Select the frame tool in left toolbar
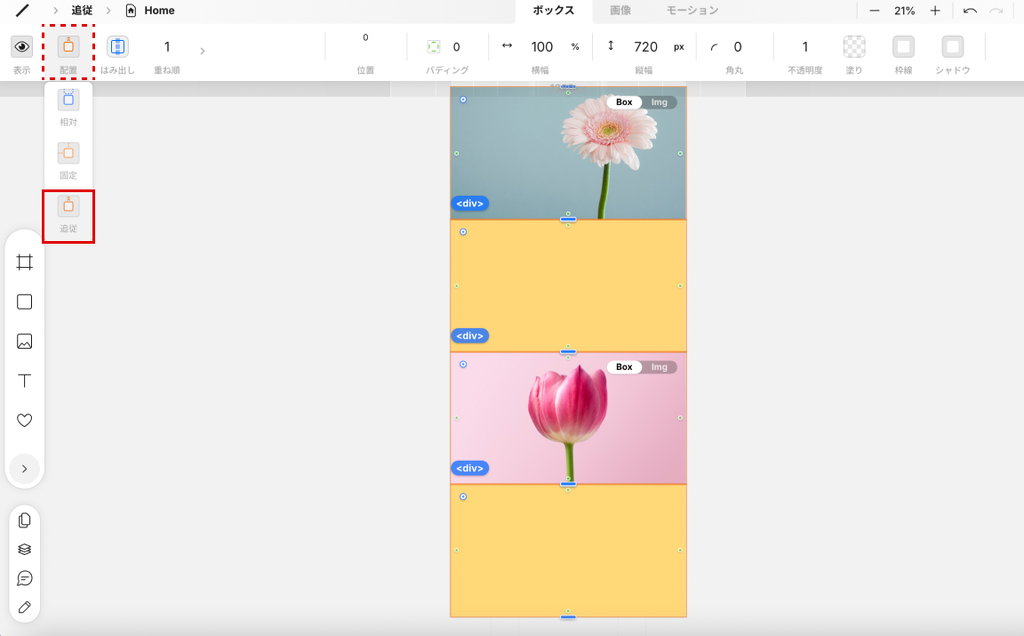 pyautogui.click(x=24, y=262)
